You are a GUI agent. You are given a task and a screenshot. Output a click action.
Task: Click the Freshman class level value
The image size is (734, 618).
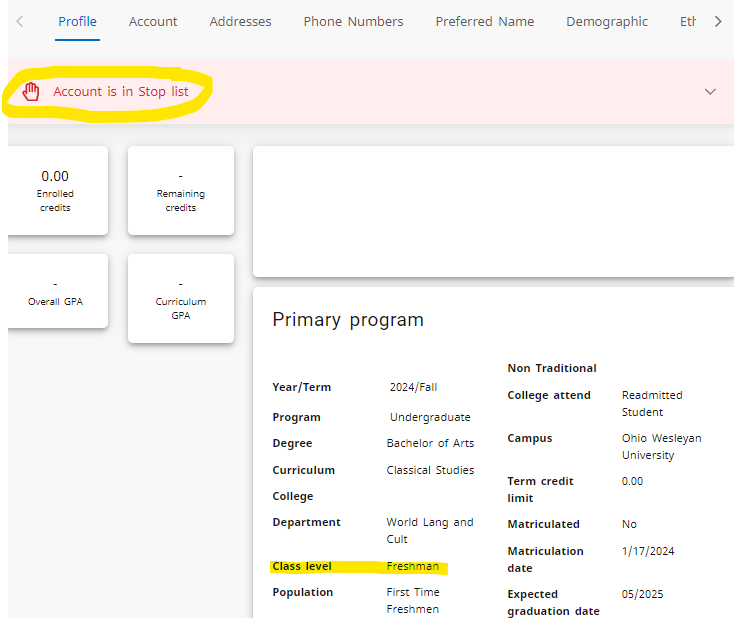coord(412,566)
